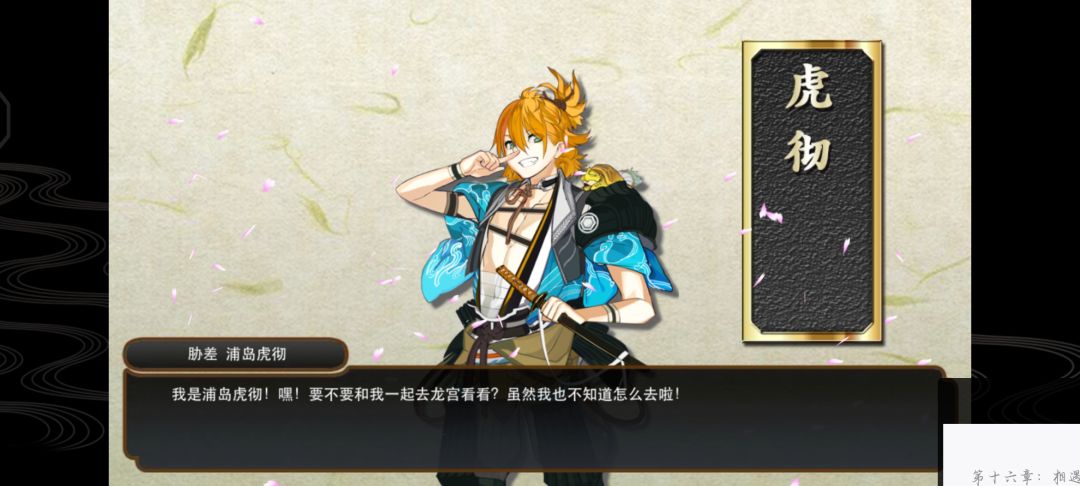Click the hand pointing at his eye
The width and height of the screenshot is (1080, 486).
(486, 164)
